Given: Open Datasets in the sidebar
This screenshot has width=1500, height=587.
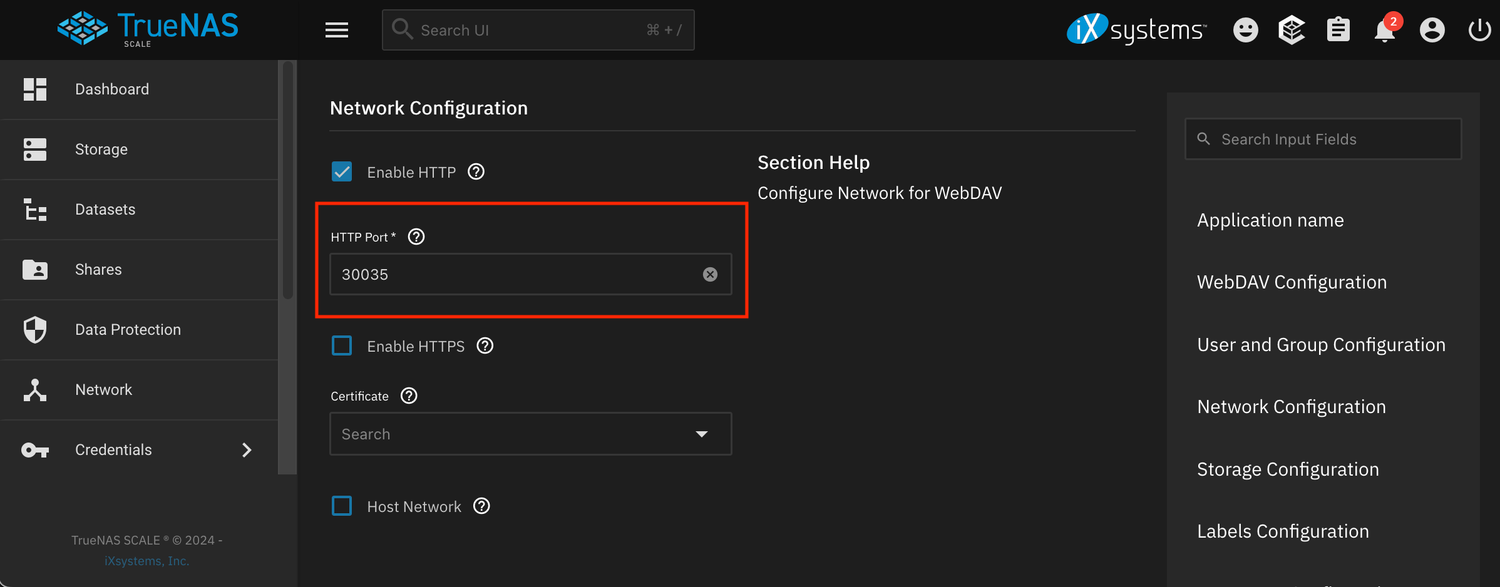Looking at the screenshot, I should tap(140, 209).
